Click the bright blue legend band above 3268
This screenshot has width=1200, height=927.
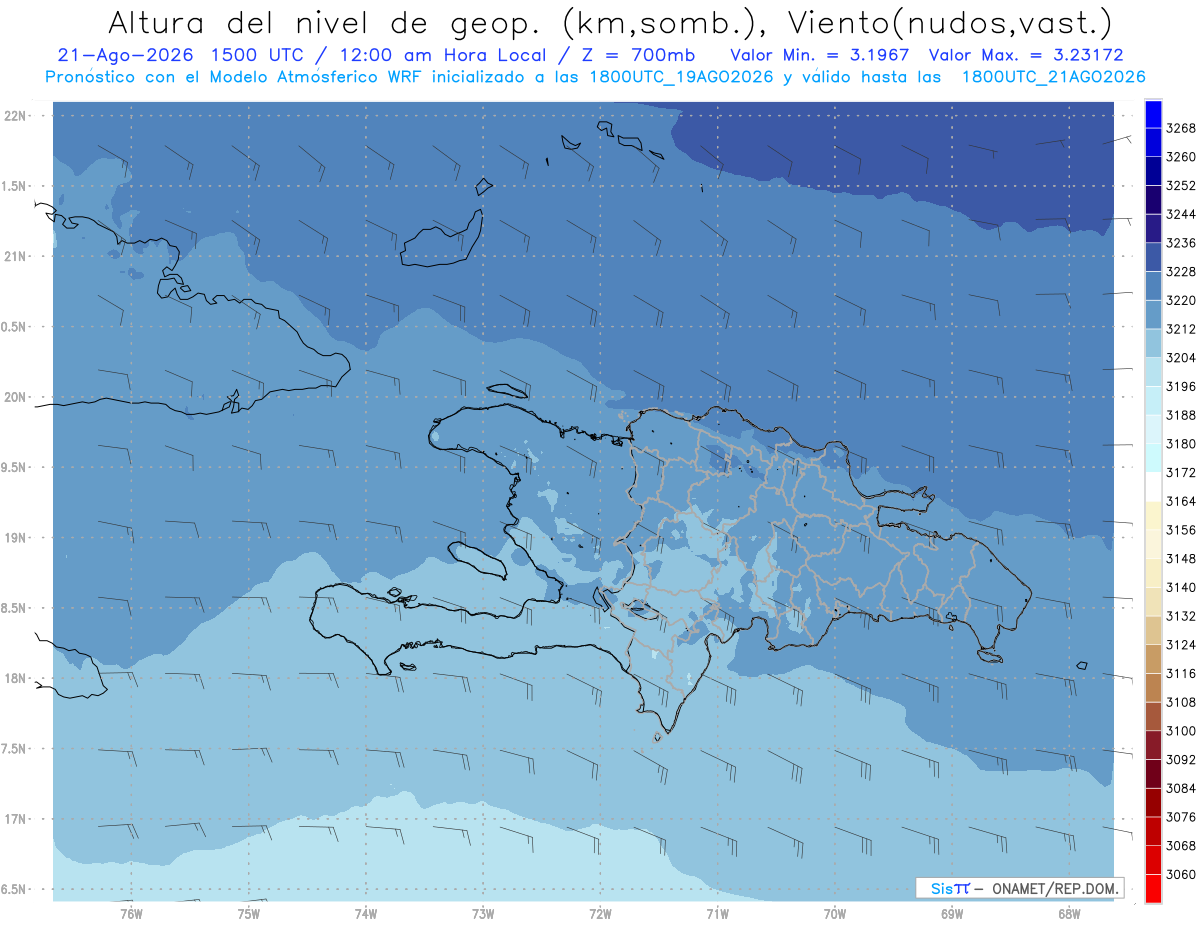pyautogui.click(x=1153, y=114)
